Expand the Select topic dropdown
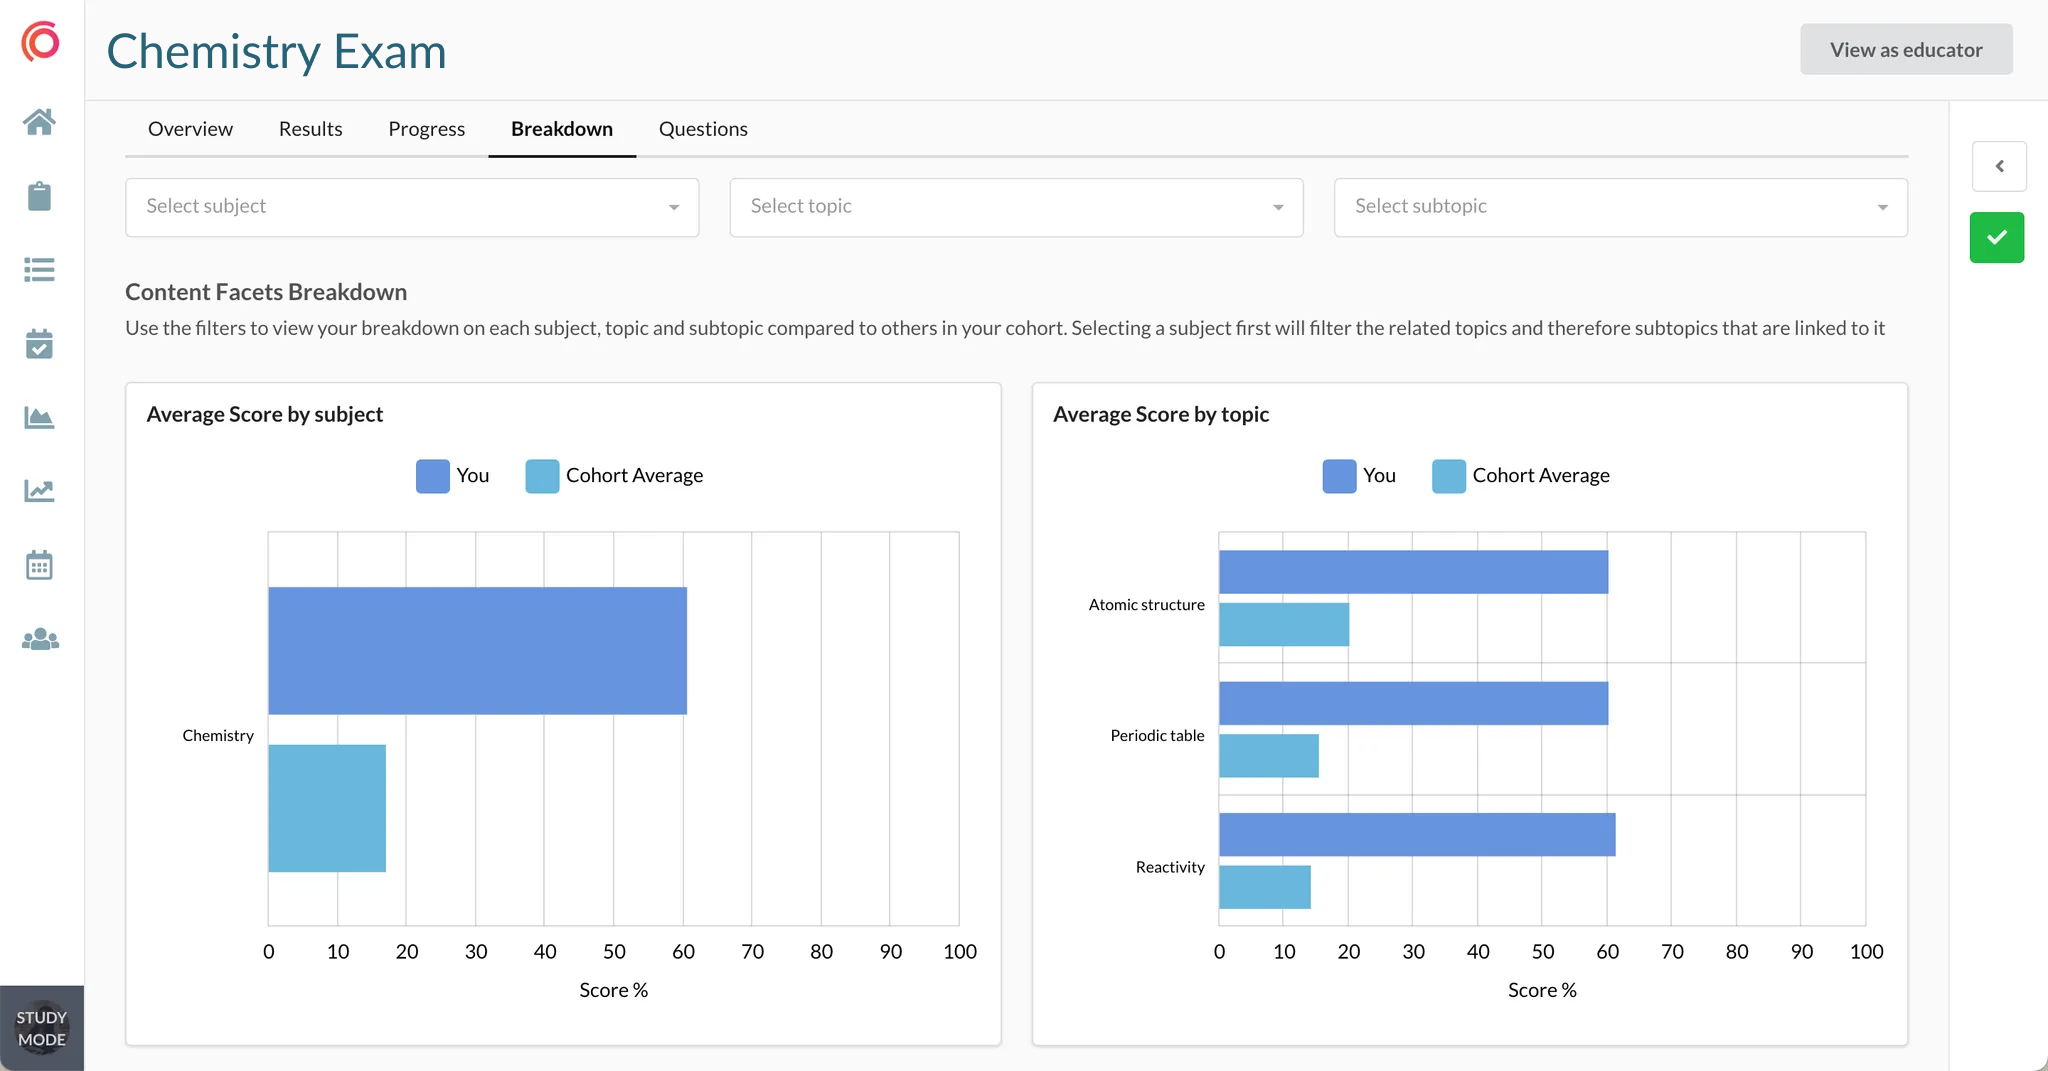2048x1071 pixels. pyautogui.click(x=1016, y=207)
